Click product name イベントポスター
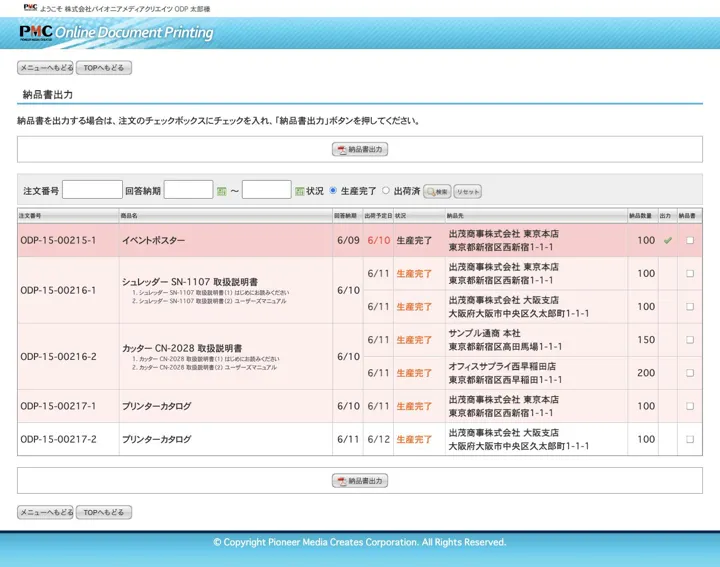The image size is (720, 567). tap(153, 240)
